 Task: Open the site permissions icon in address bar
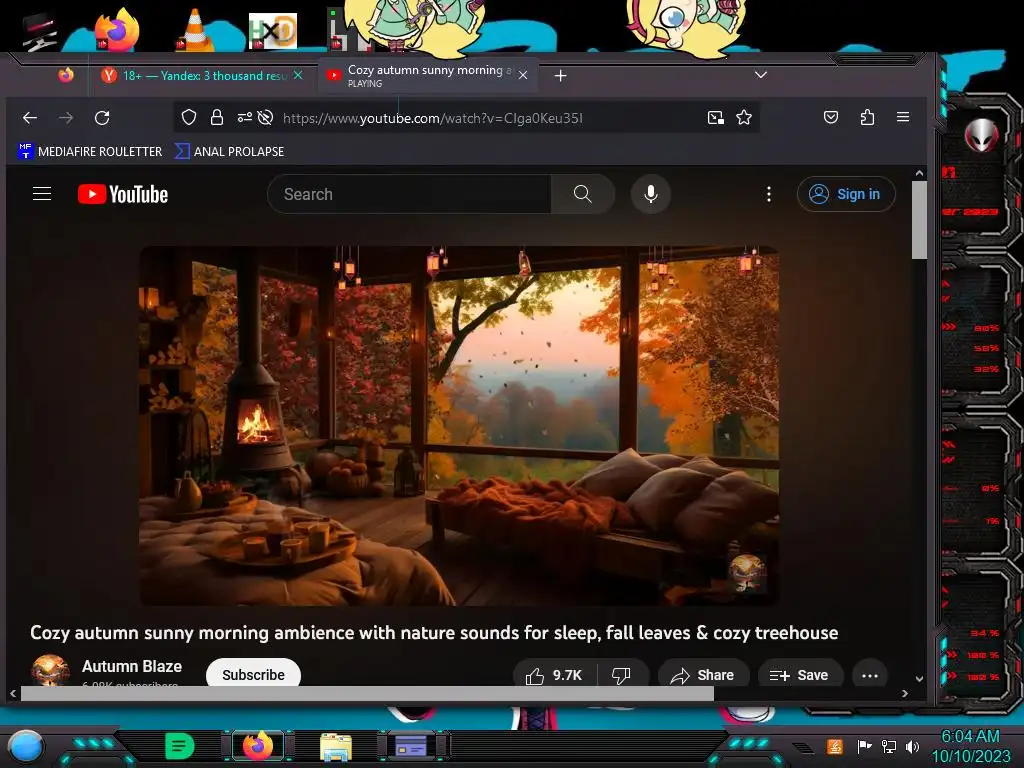pyautogui.click(x=244, y=118)
